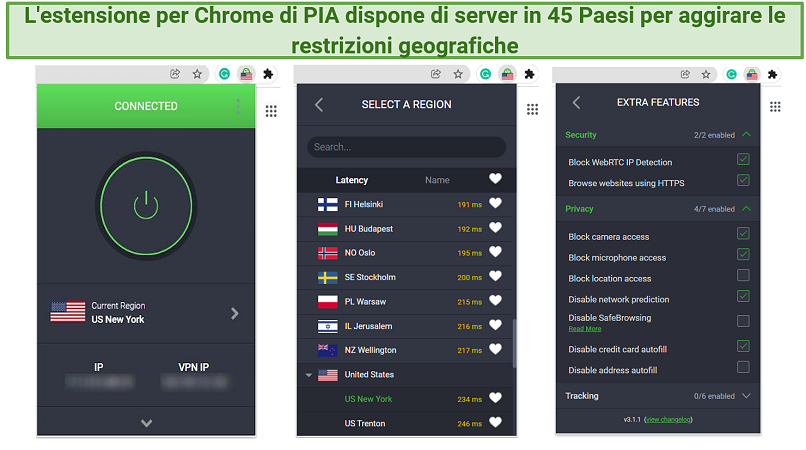Open the three-dot menu in Connected panel

click(x=238, y=106)
